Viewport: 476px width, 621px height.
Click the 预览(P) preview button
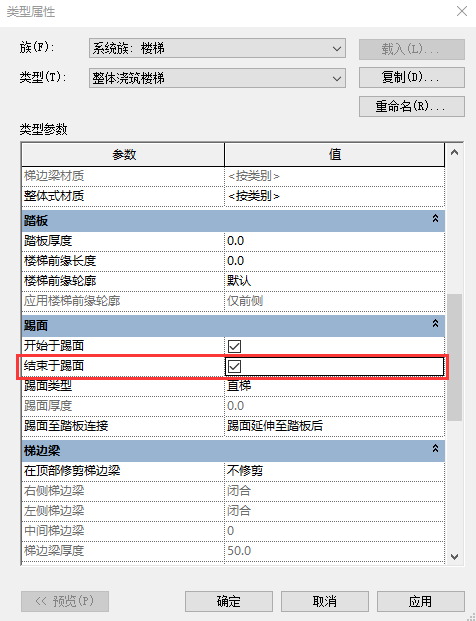coord(65,601)
